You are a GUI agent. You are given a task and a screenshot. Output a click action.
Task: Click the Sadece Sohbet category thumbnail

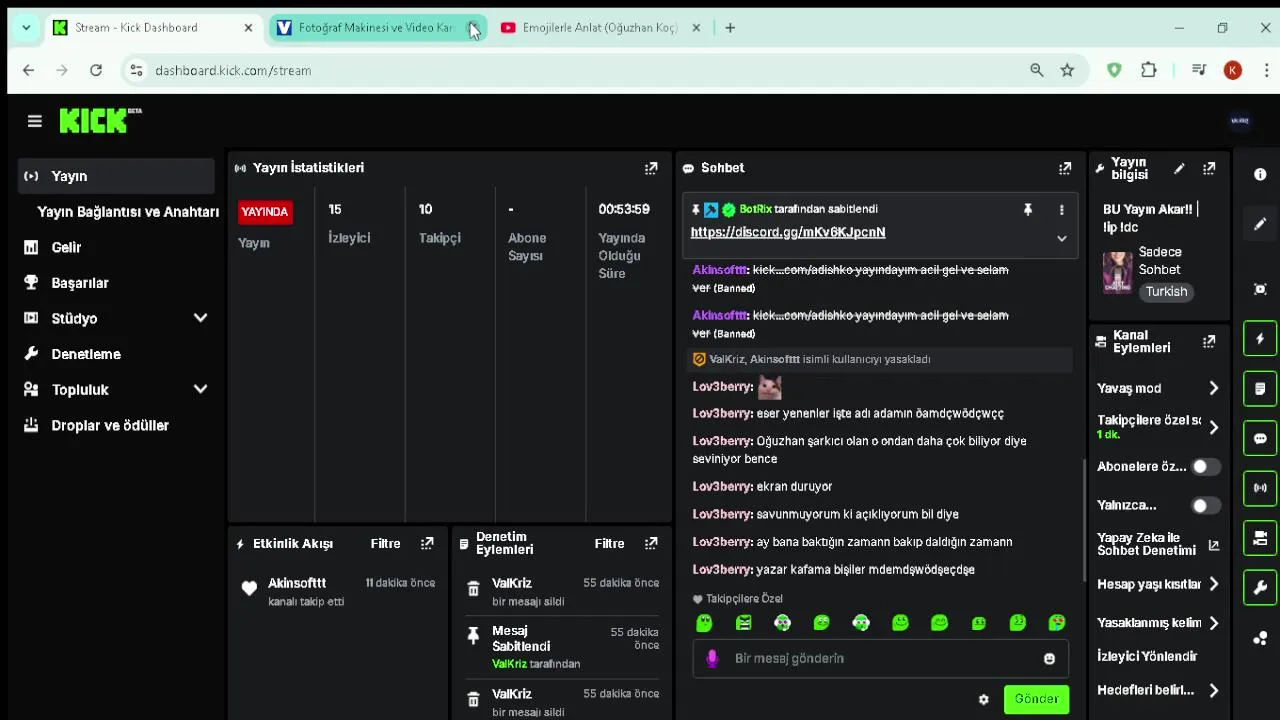coord(1117,272)
